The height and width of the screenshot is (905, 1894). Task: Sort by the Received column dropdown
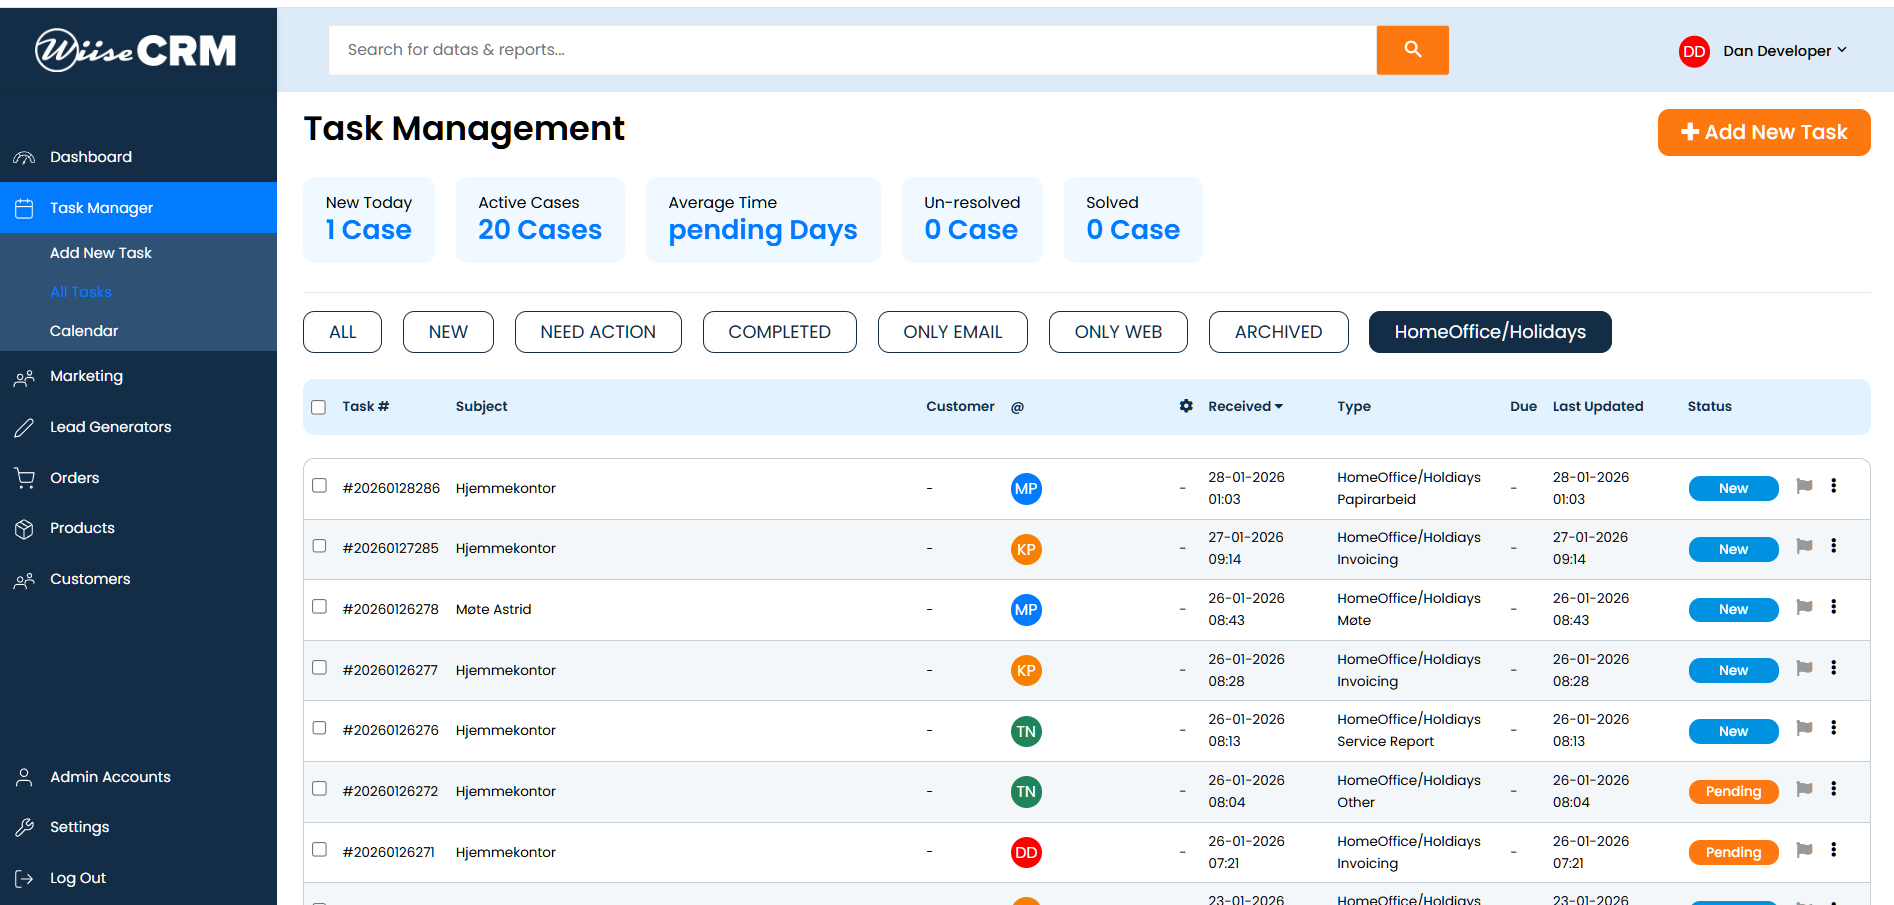(1245, 406)
